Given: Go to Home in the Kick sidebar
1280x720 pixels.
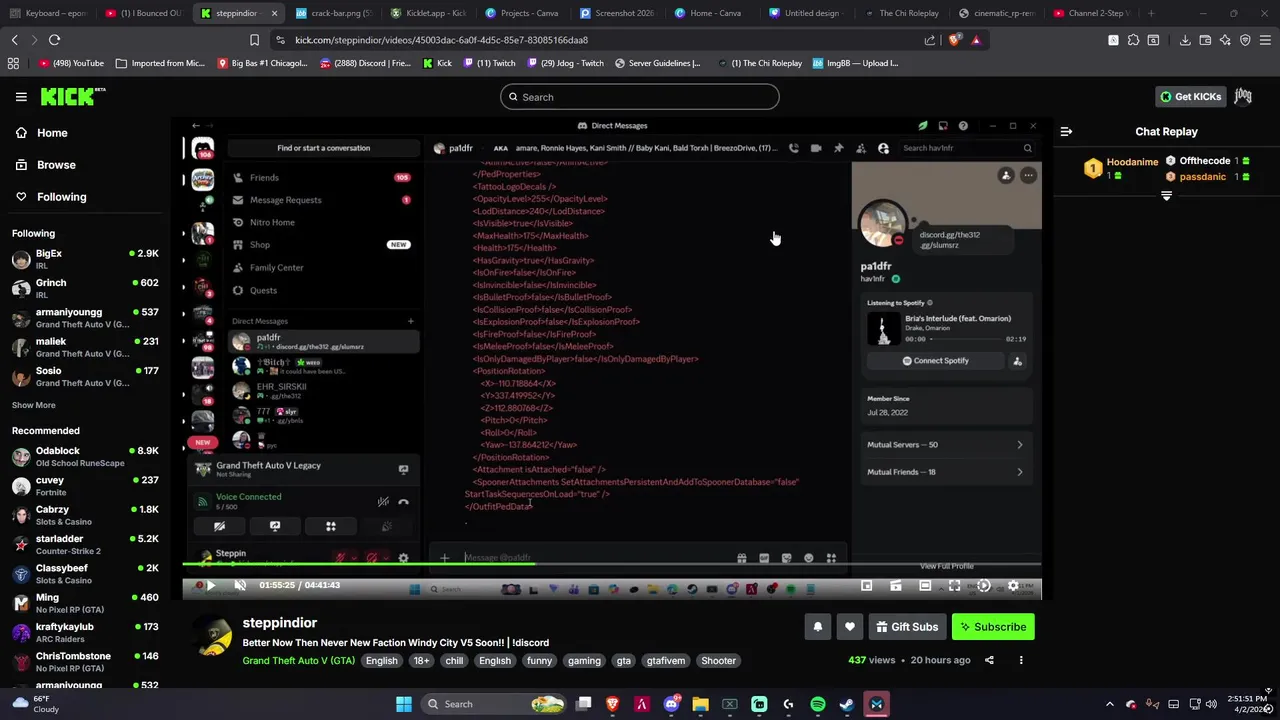Looking at the screenshot, I should [x=52, y=133].
